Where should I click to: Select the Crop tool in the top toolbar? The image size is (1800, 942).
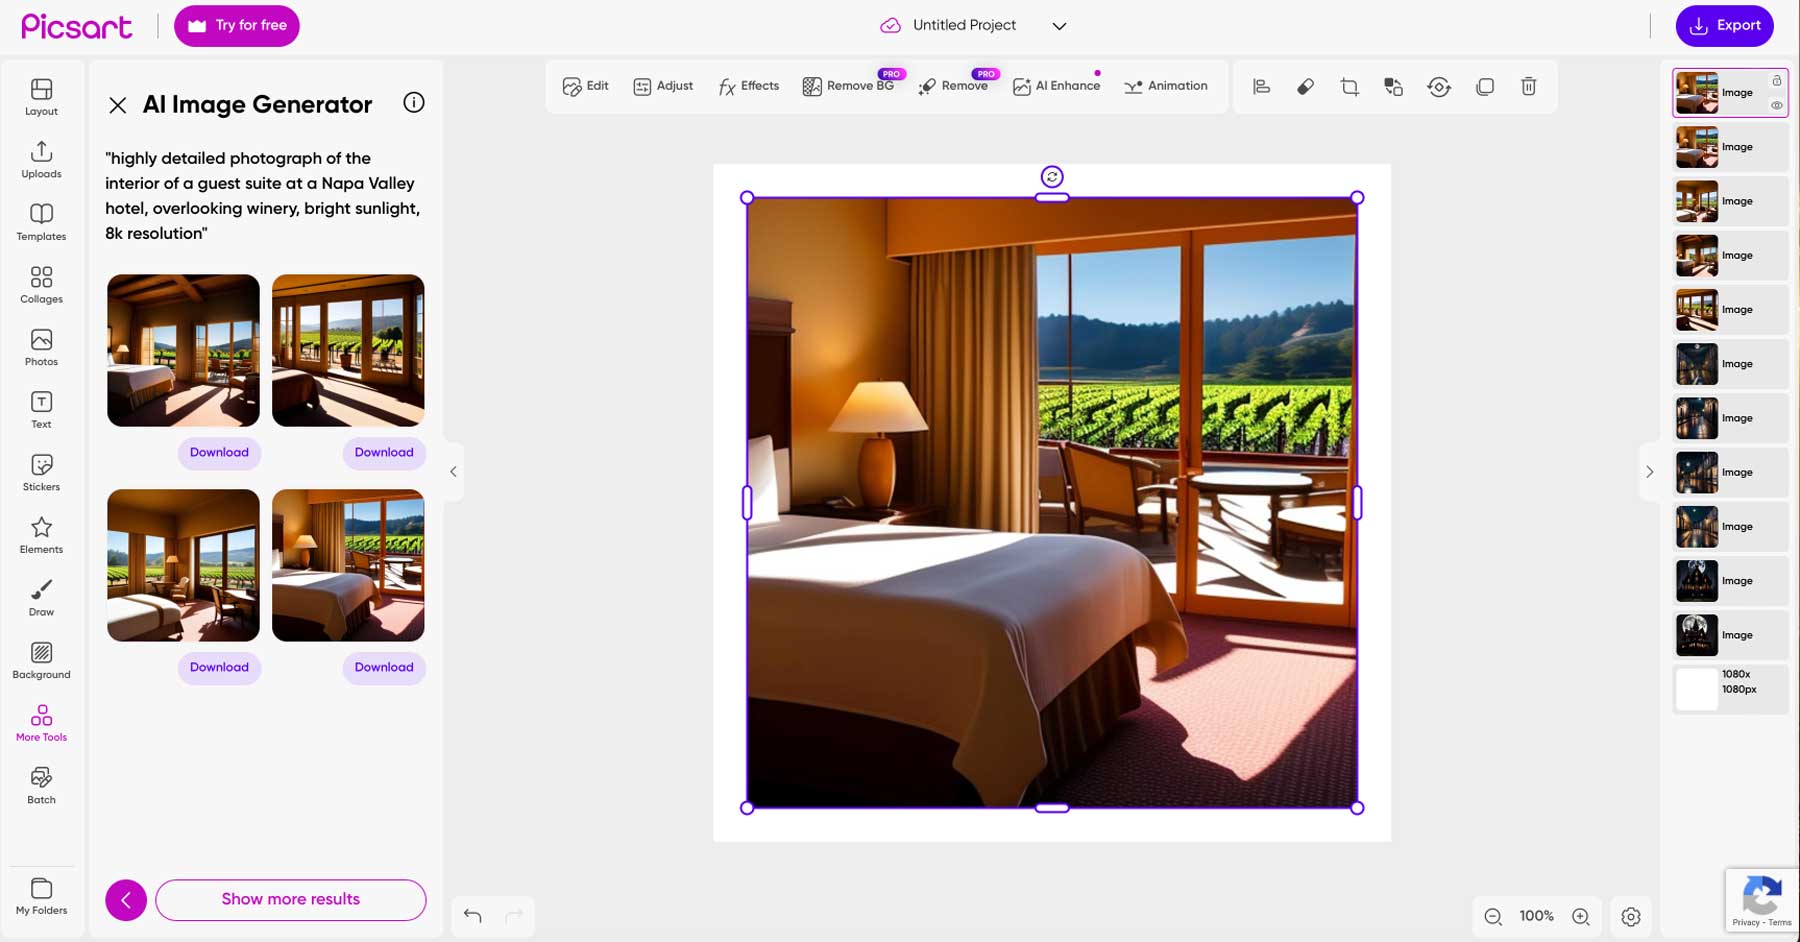[1349, 87]
